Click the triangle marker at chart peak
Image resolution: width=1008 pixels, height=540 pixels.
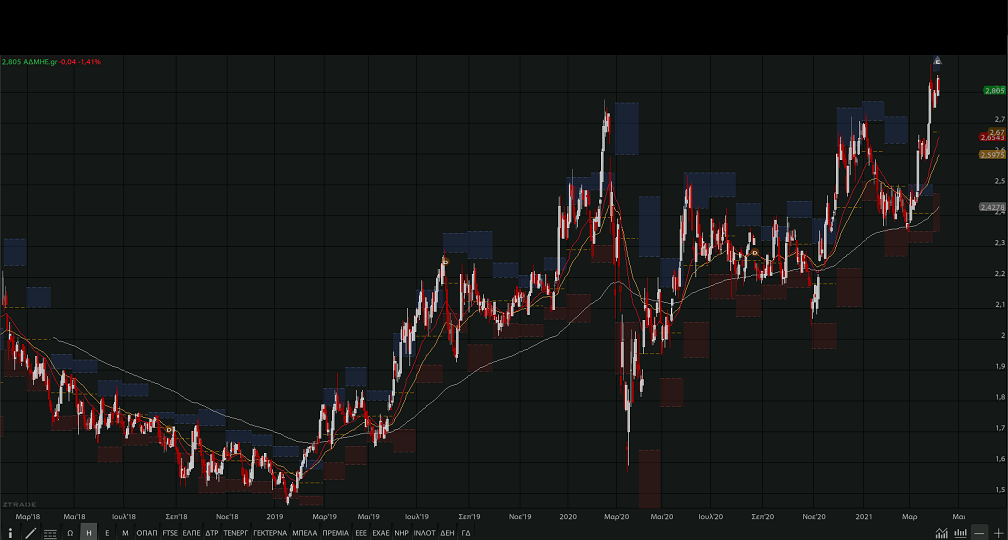coord(937,60)
